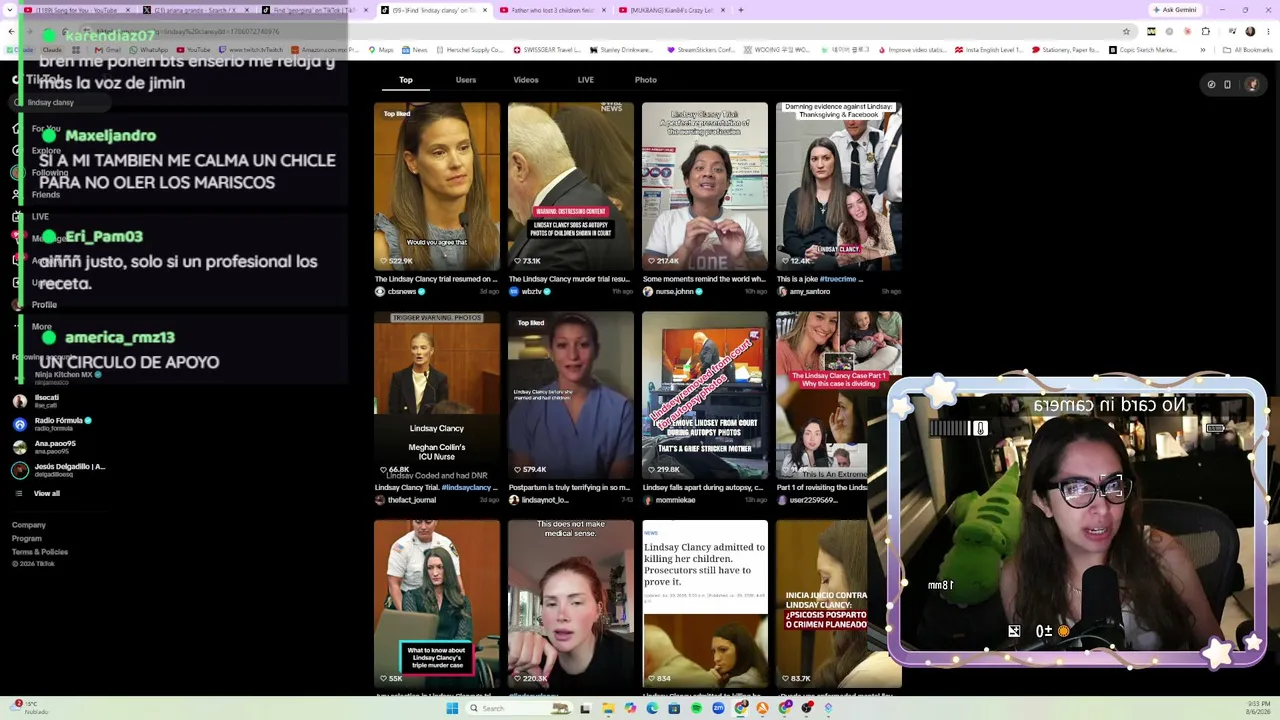Open Ninja Kitchen MX following account
The width and height of the screenshot is (1280, 720).
tap(60, 377)
